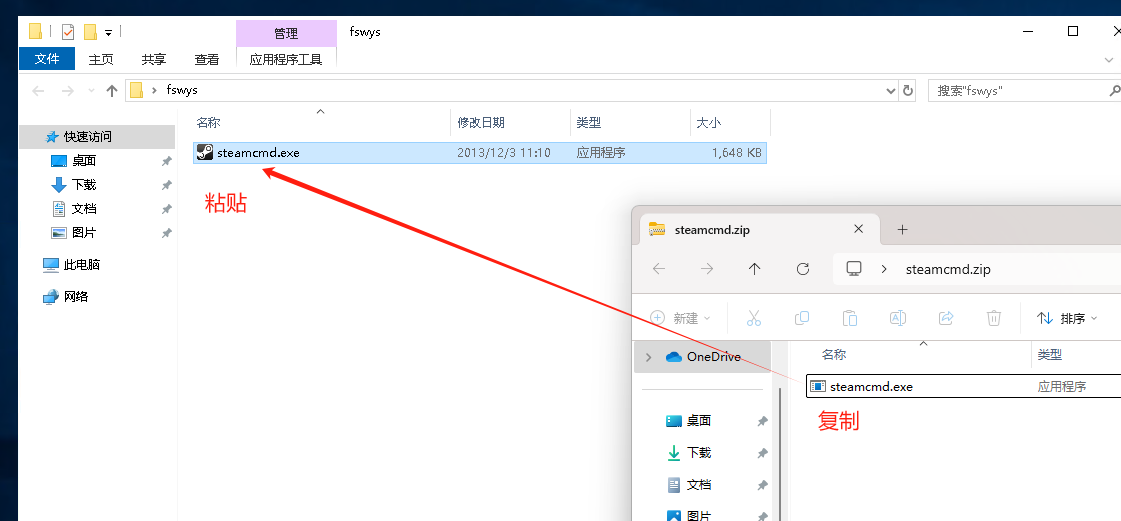Refresh the steamcmd.zip window view

tap(802, 269)
